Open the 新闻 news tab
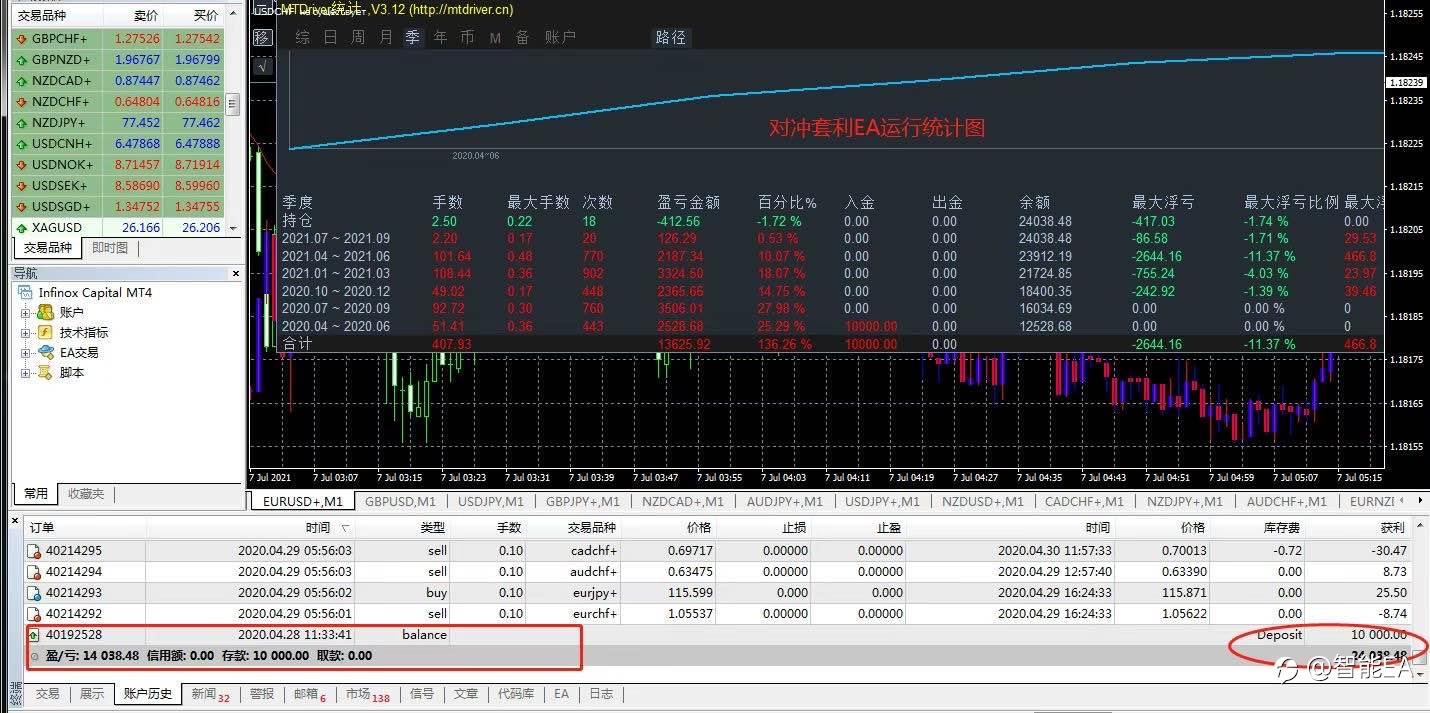The width and height of the screenshot is (1430, 713). [210, 693]
